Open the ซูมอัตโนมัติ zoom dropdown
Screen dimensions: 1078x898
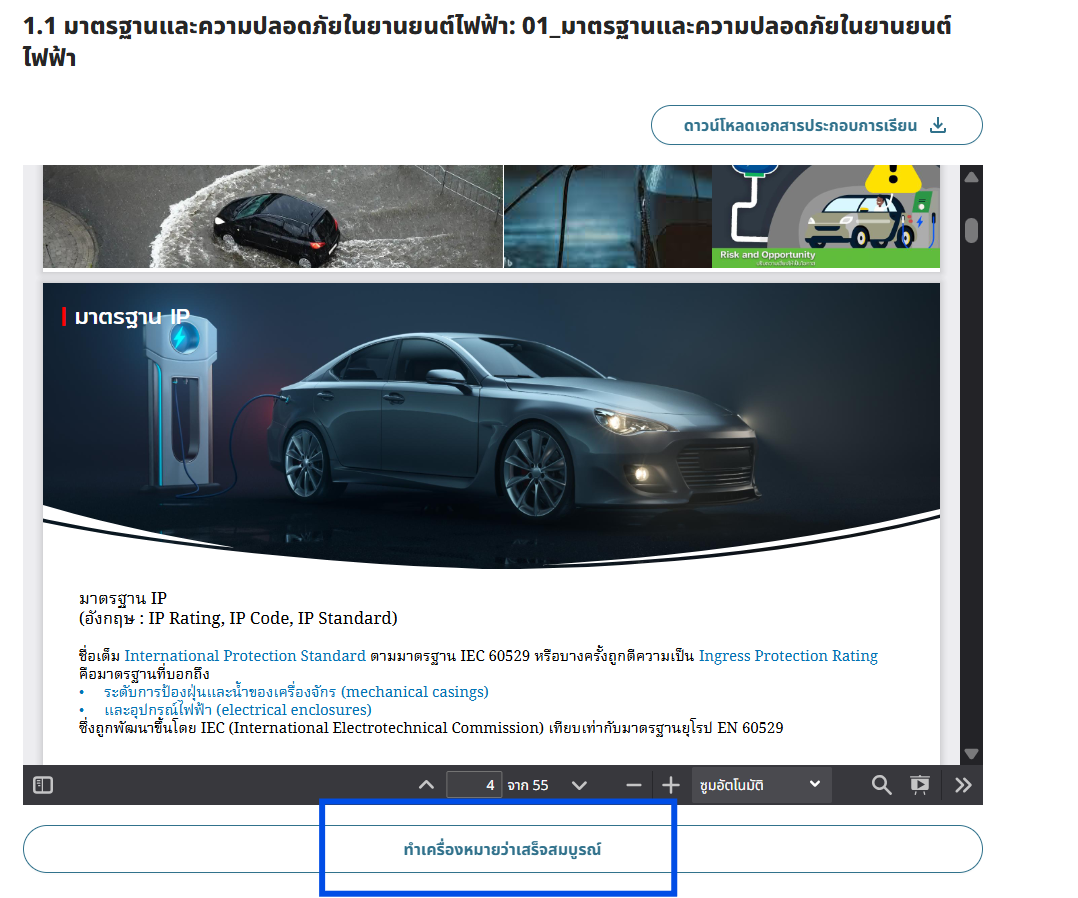point(761,785)
